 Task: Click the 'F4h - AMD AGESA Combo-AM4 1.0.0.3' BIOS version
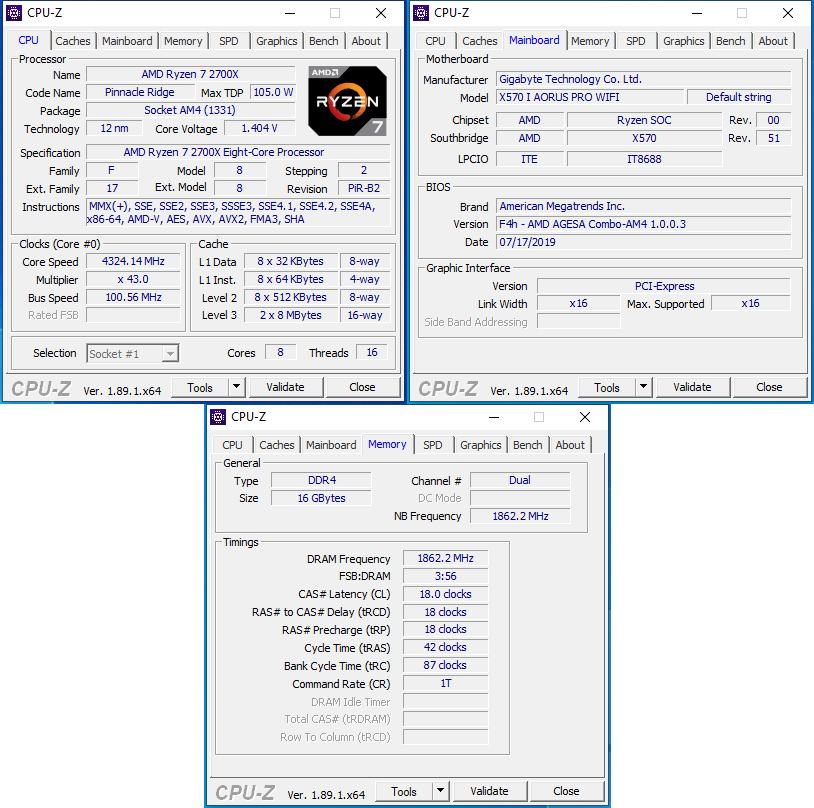[644, 224]
